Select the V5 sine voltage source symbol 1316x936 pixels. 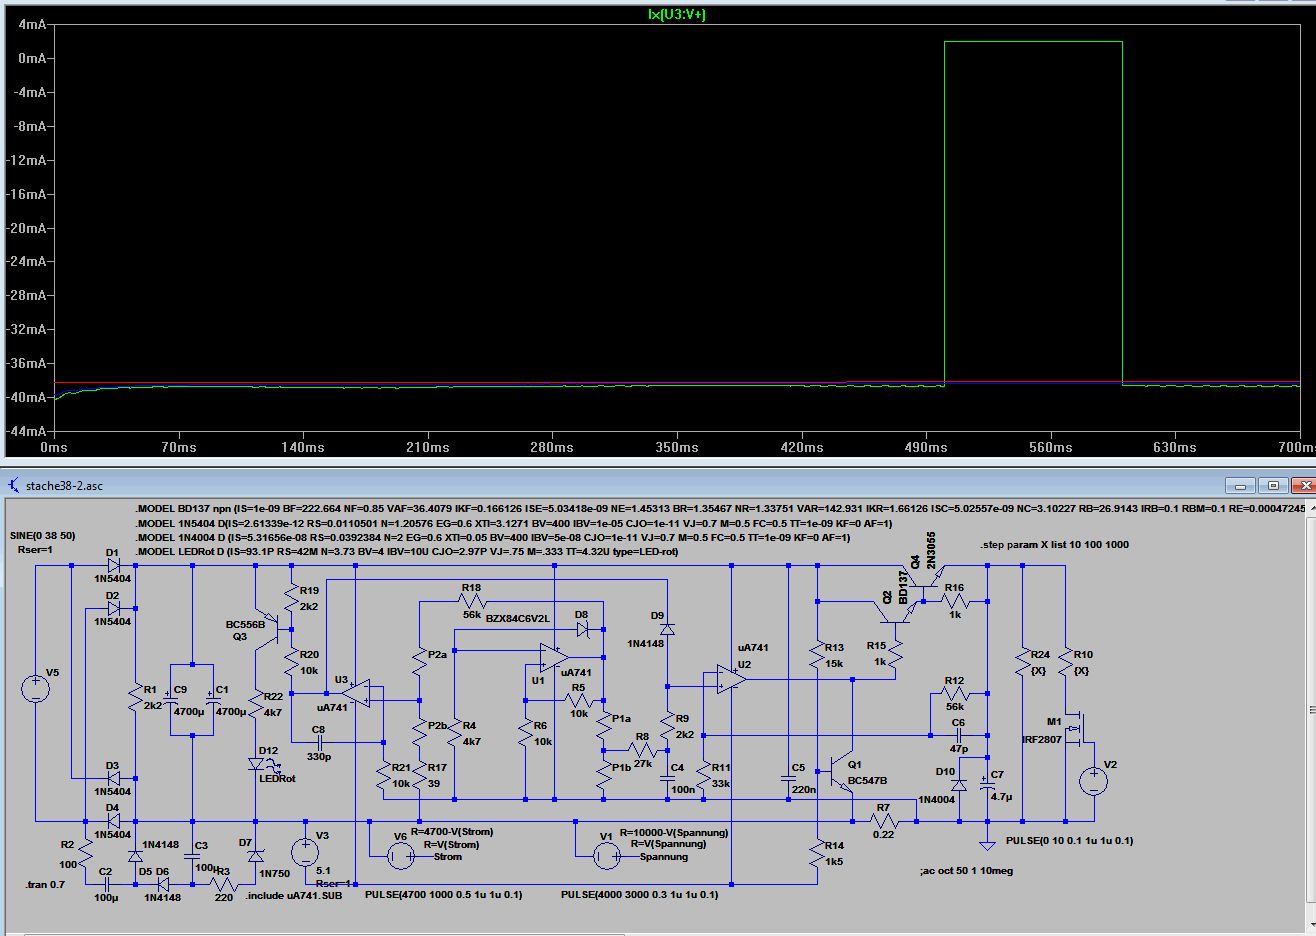36,688
